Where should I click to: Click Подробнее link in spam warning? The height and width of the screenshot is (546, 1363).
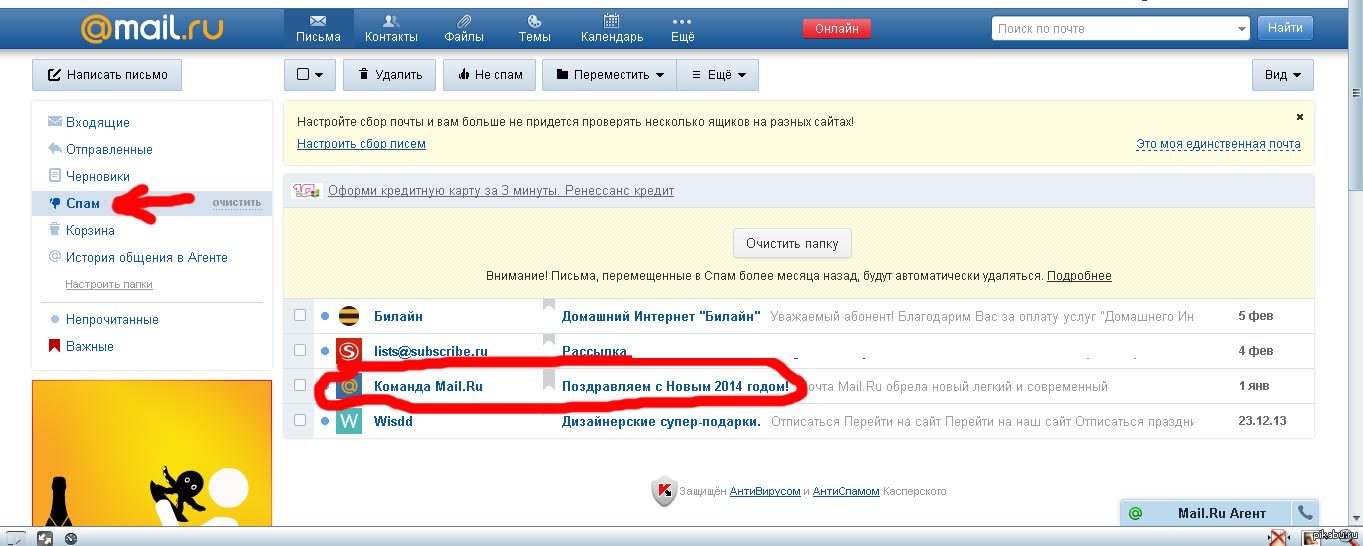[x=1079, y=276]
